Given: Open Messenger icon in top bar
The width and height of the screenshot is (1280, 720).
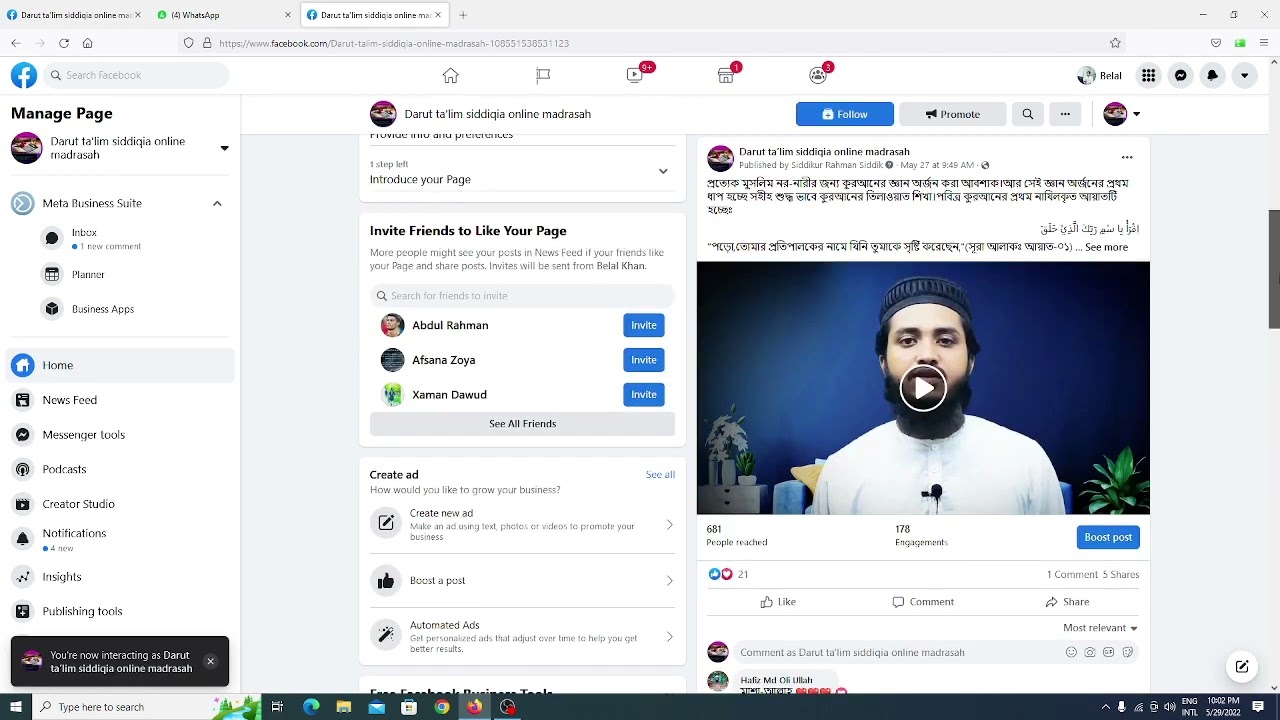Looking at the screenshot, I should (x=1180, y=75).
